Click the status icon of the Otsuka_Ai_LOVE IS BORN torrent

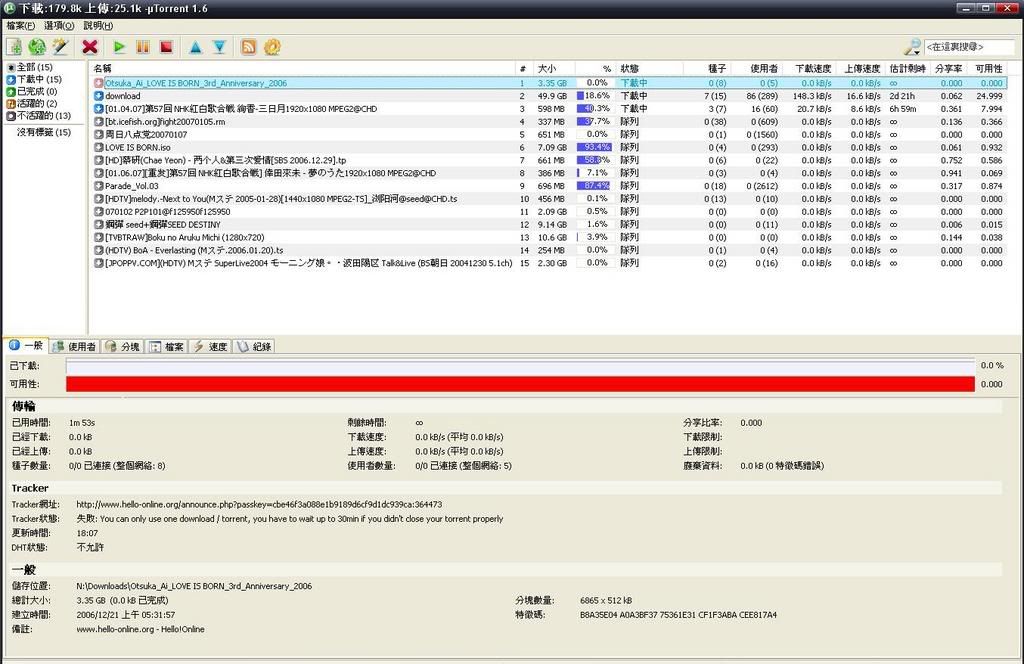(x=99, y=83)
